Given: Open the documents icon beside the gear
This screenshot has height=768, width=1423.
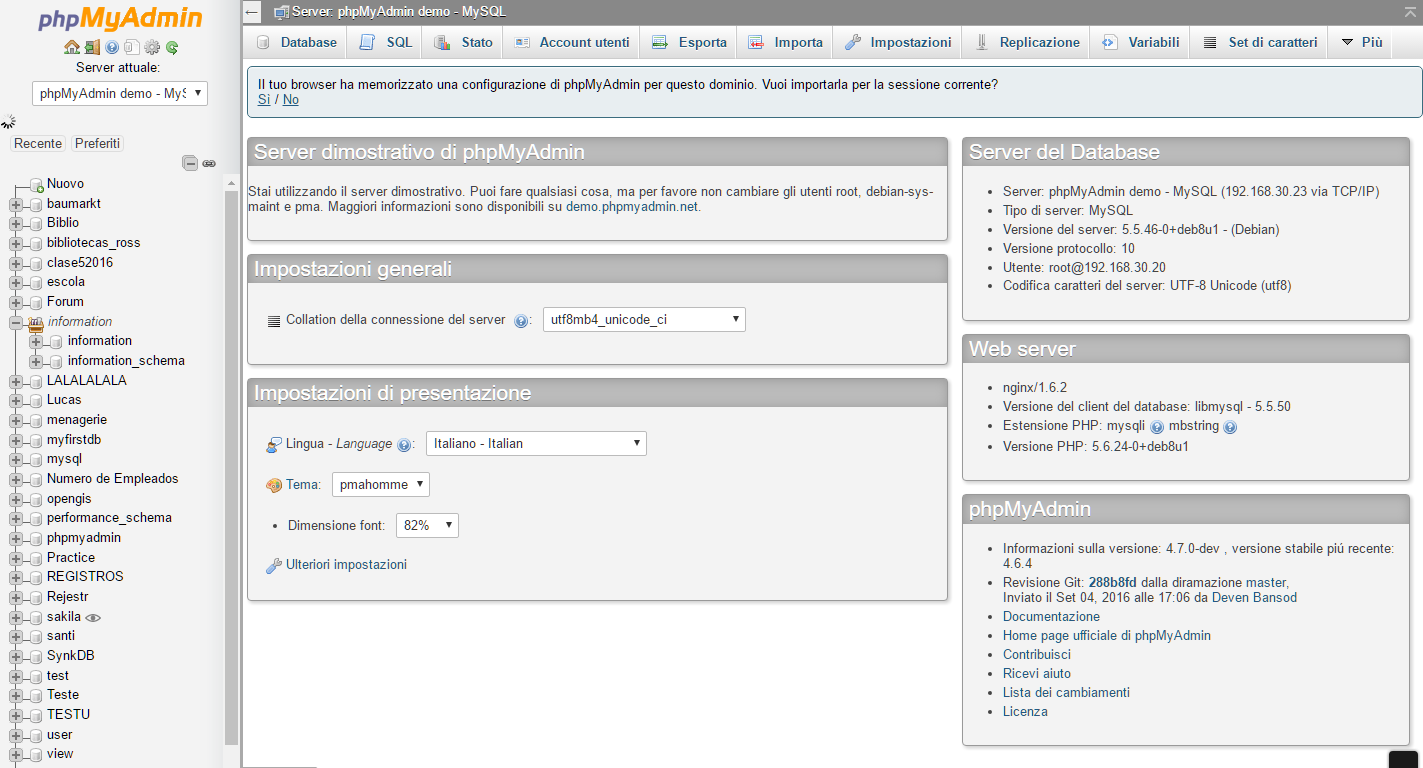Looking at the screenshot, I should [132, 47].
